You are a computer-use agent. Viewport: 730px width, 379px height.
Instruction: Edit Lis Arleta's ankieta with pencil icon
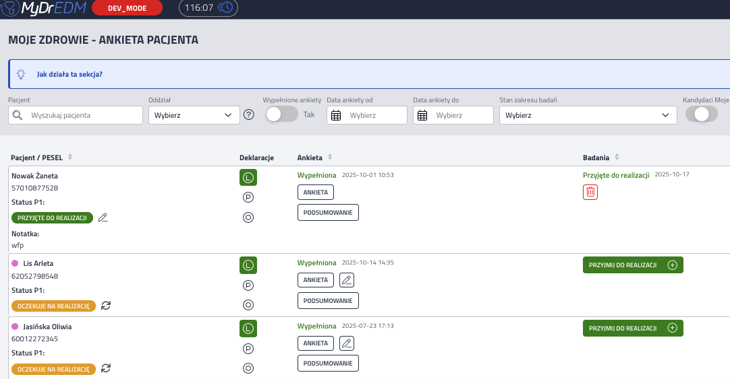(x=346, y=280)
